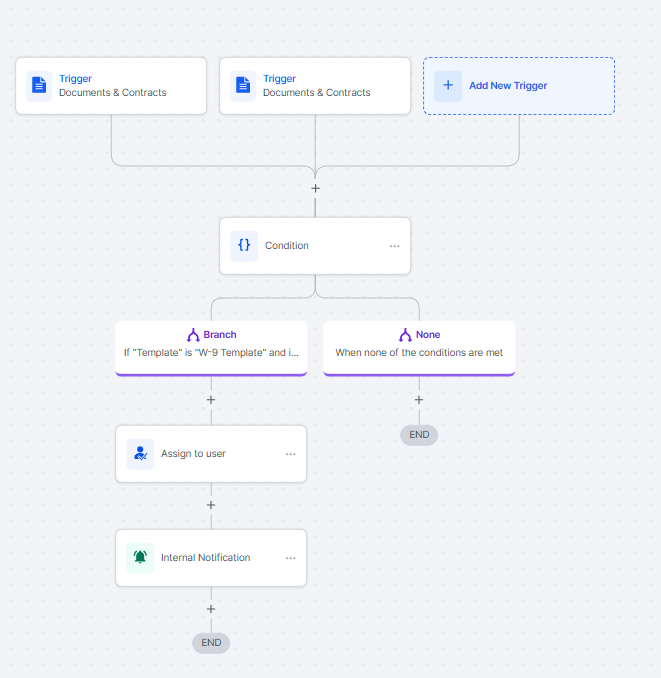Click the END marker under the None branch

[419, 435]
